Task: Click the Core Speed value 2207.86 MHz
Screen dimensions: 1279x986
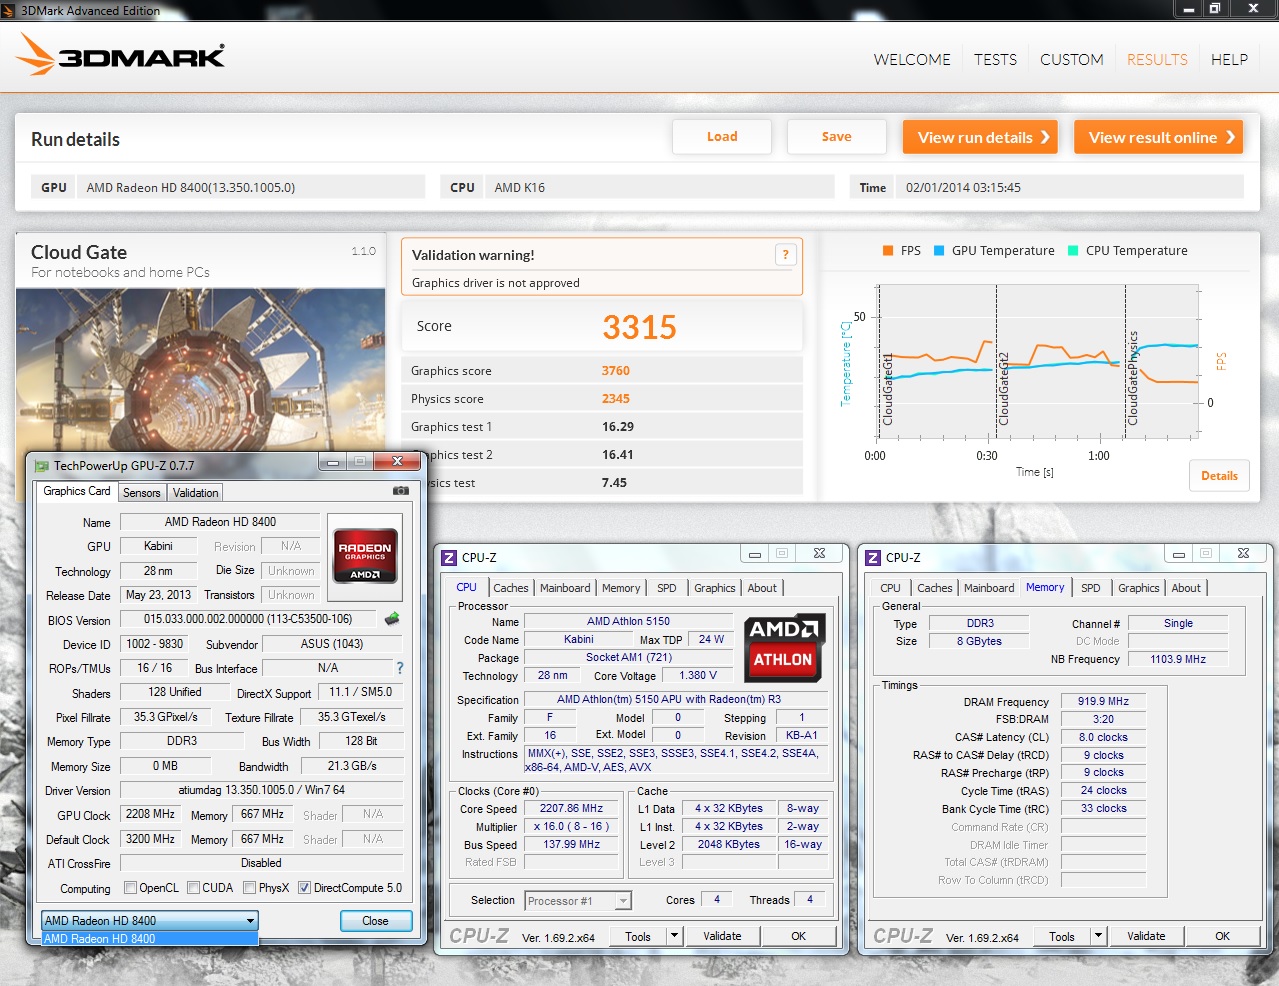Action: (571, 809)
